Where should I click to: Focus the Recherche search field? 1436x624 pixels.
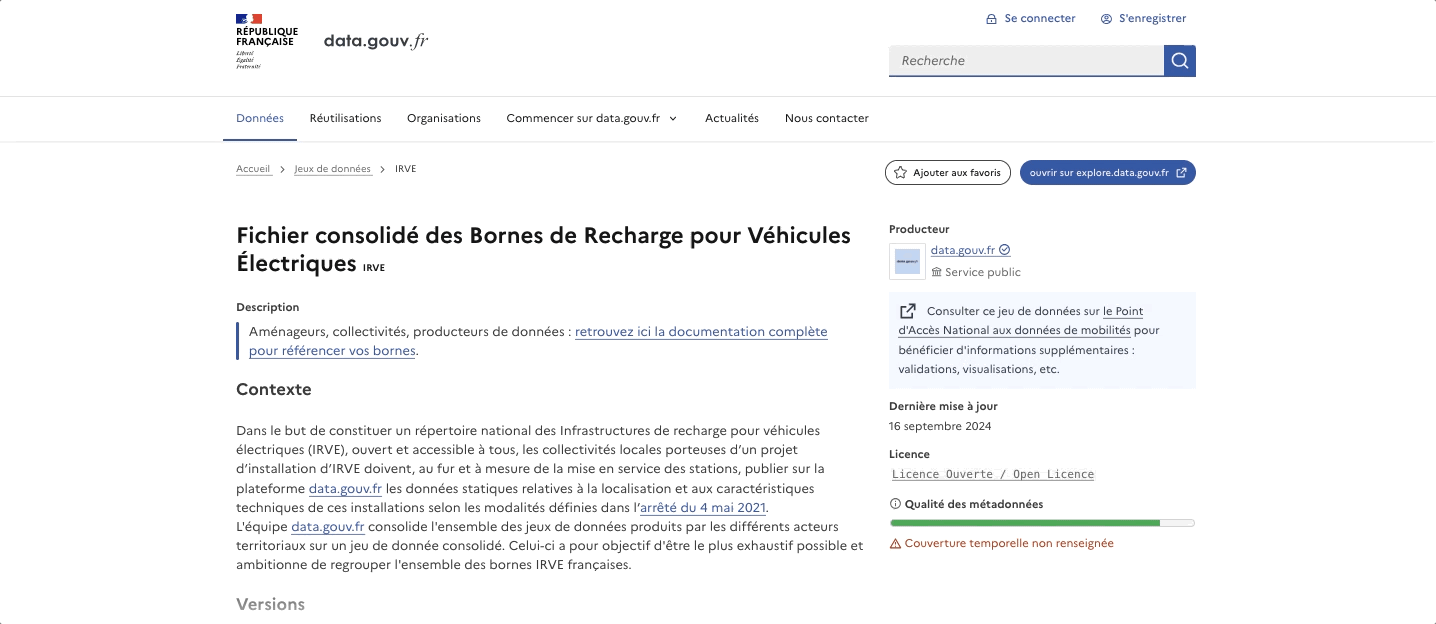pyautogui.click(x=1026, y=61)
